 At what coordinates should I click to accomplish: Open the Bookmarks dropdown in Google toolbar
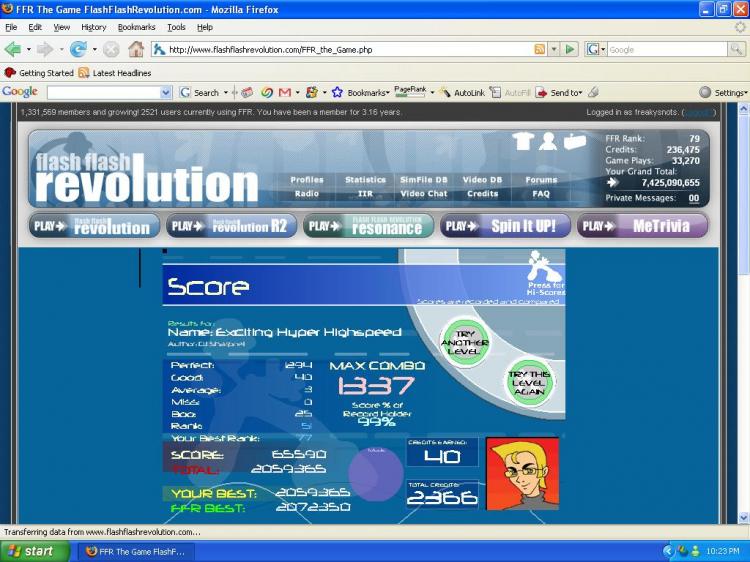pyautogui.click(x=388, y=92)
